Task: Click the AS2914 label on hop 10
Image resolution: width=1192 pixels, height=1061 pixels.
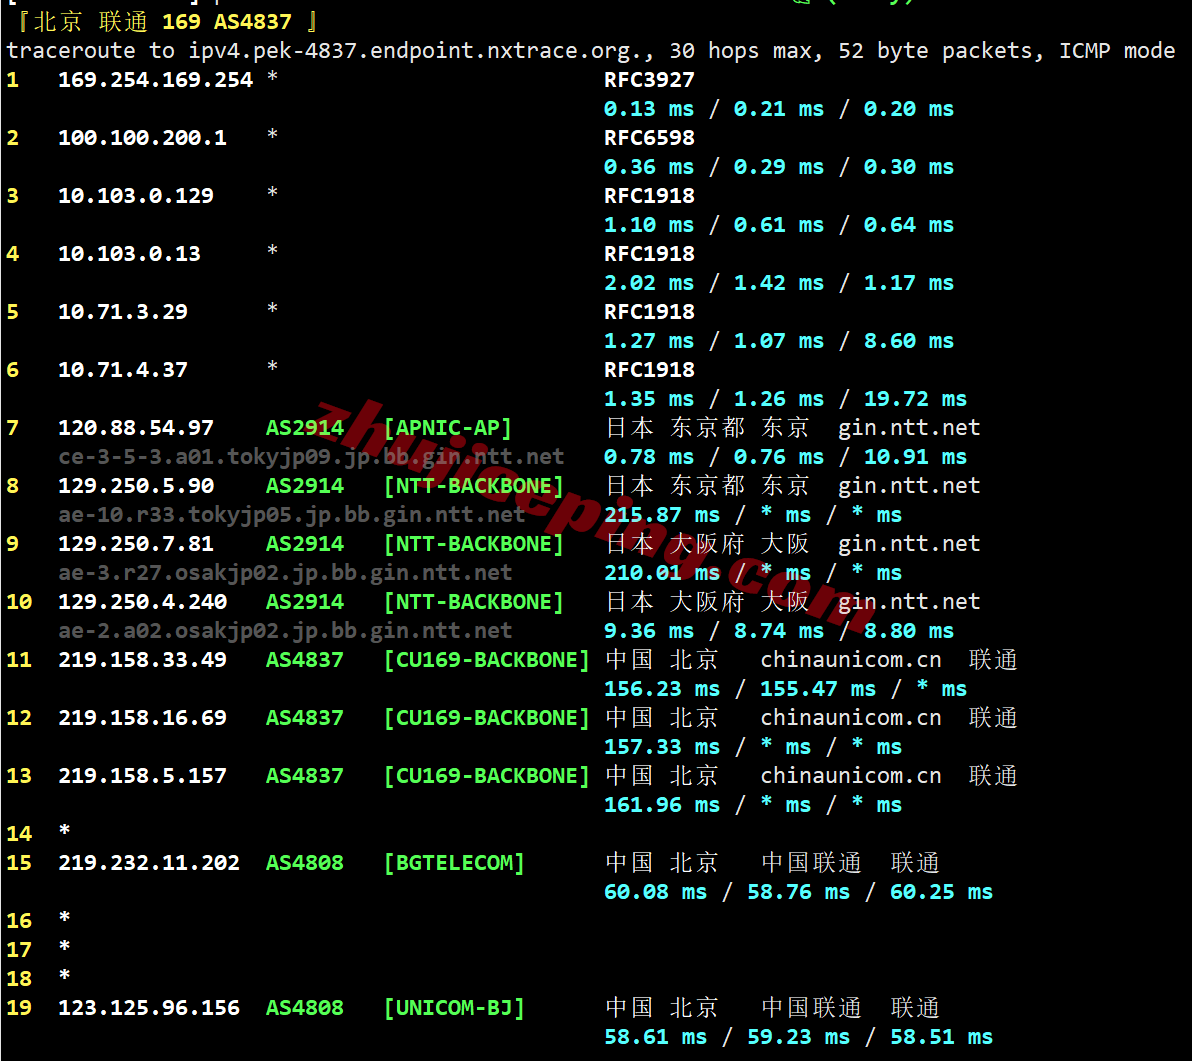Action: tap(304, 602)
